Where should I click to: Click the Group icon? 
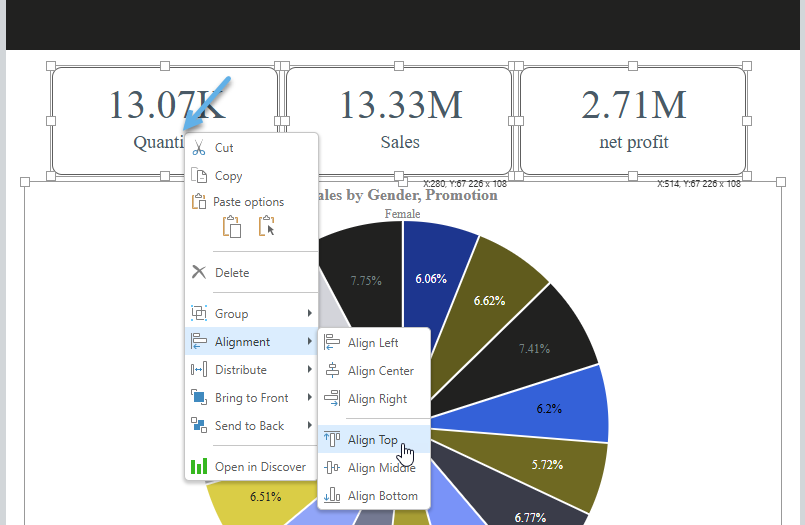pos(199,313)
